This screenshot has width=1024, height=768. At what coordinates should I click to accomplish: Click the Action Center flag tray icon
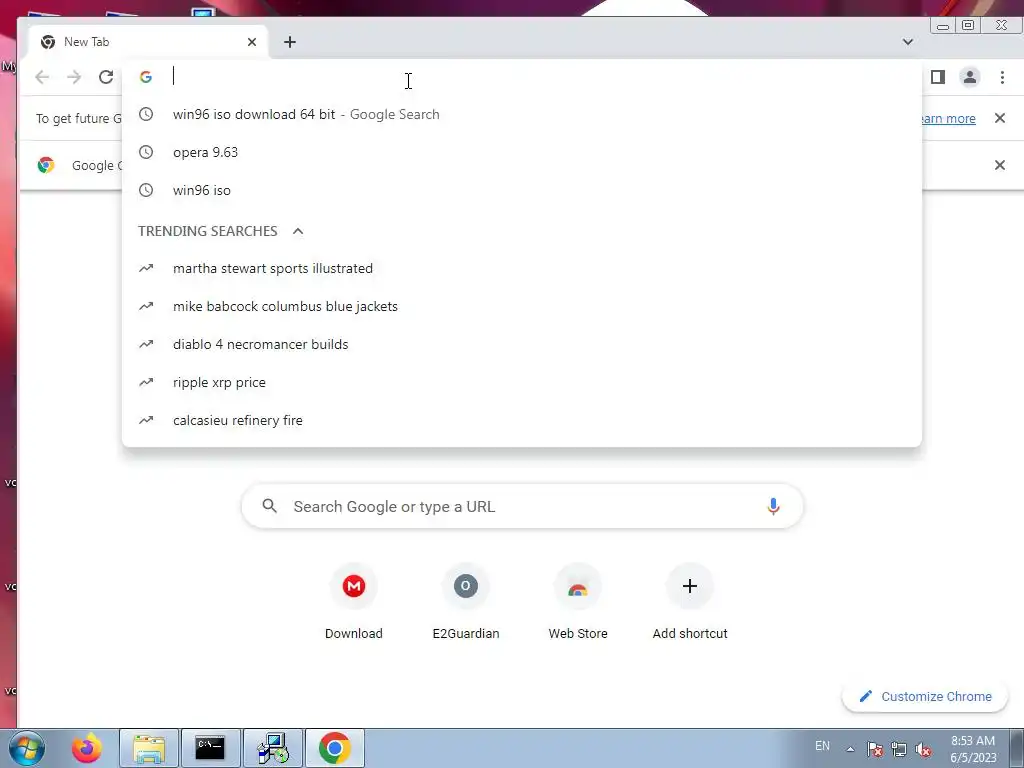click(875, 749)
